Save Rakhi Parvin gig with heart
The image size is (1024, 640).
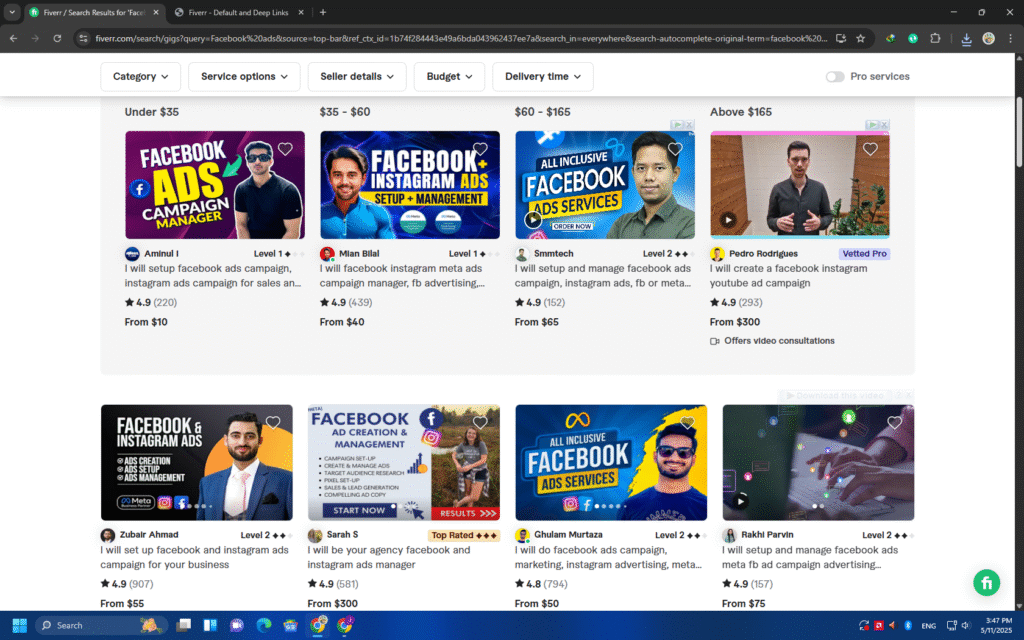pyautogui.click(x=894, y=423)
